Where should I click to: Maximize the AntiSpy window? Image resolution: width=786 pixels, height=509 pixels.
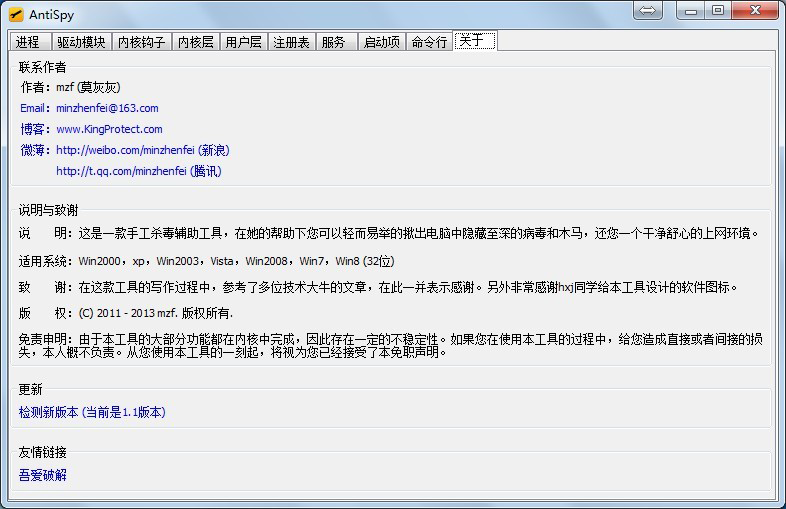tap(718, 11)
